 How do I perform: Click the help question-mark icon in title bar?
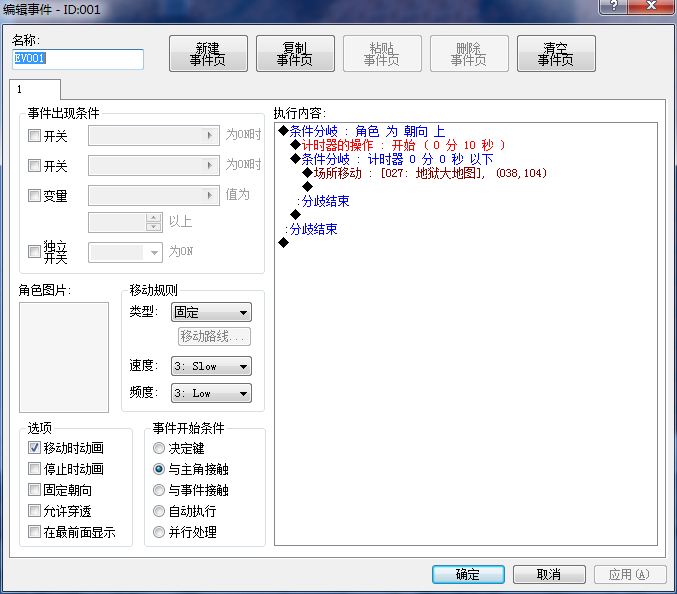(x=614, y=6)
